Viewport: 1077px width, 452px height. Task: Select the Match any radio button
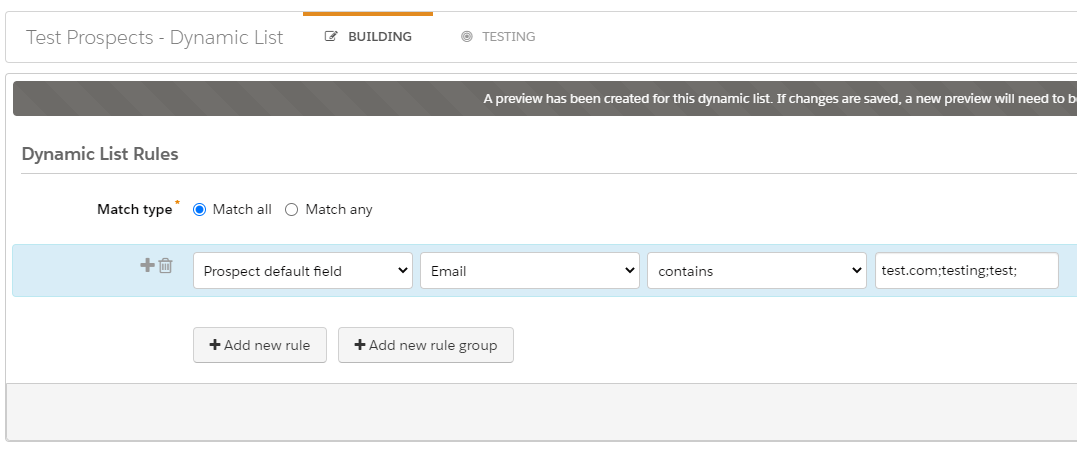tap(292, 210)
